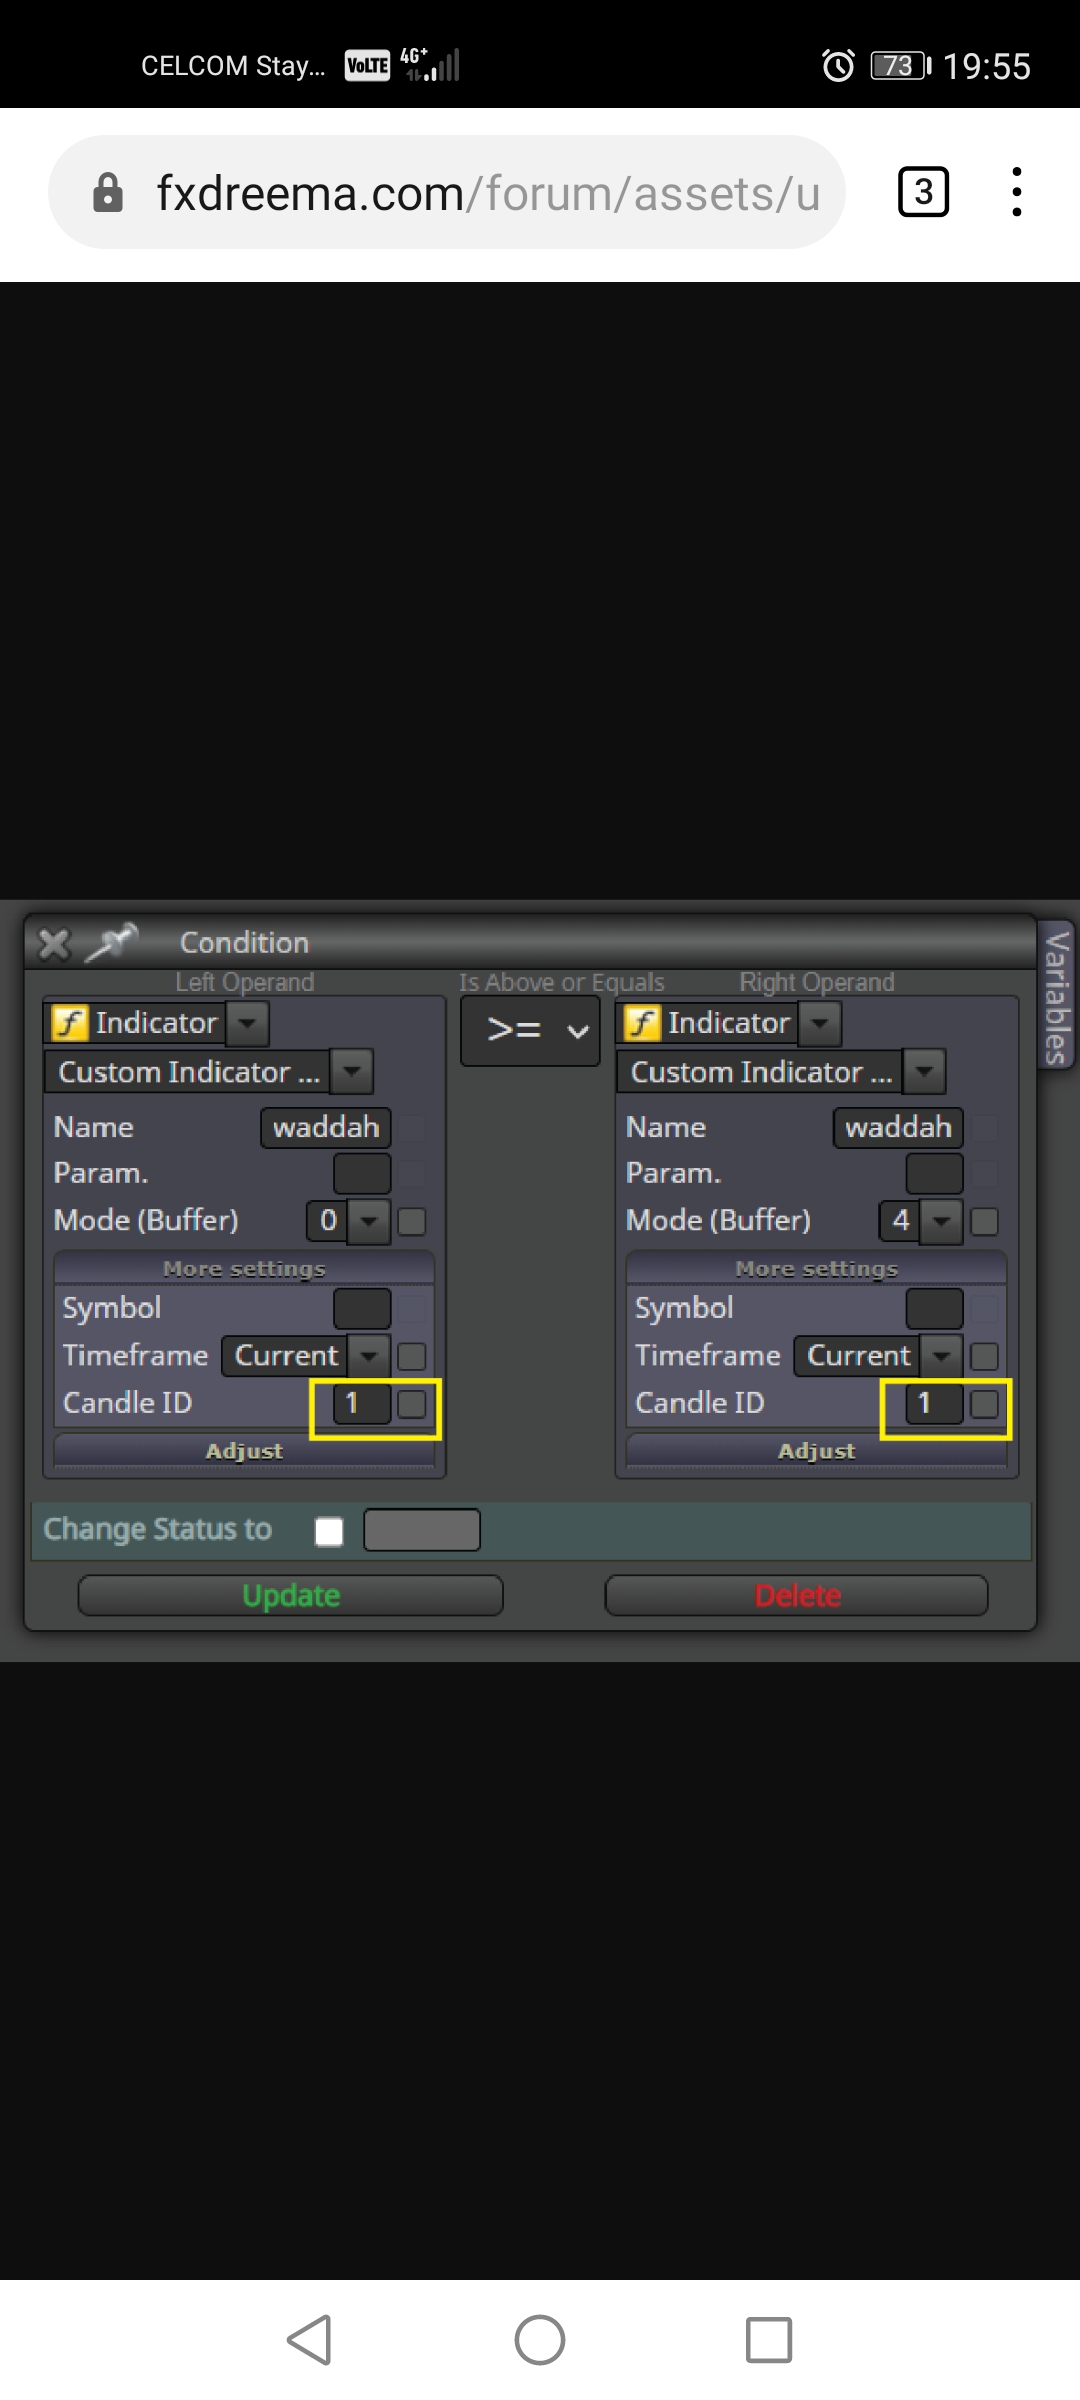The height and width of the screenshot is (2400, 1080).
Task: Expand right Timeframe Current dropdown
Action: 941,1356
